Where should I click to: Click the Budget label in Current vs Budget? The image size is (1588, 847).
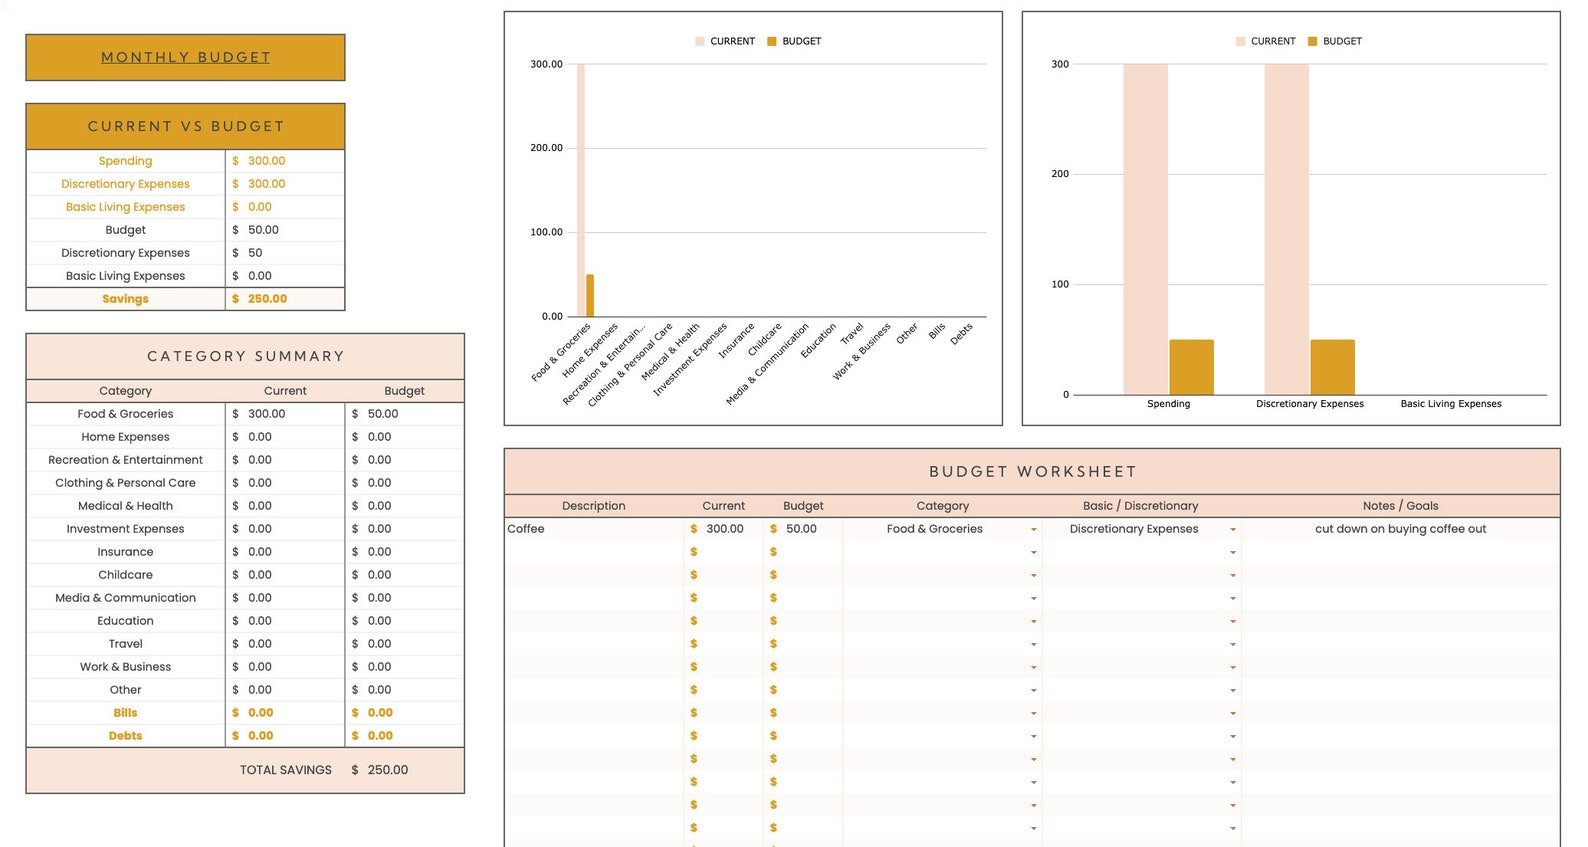(125, 230)
